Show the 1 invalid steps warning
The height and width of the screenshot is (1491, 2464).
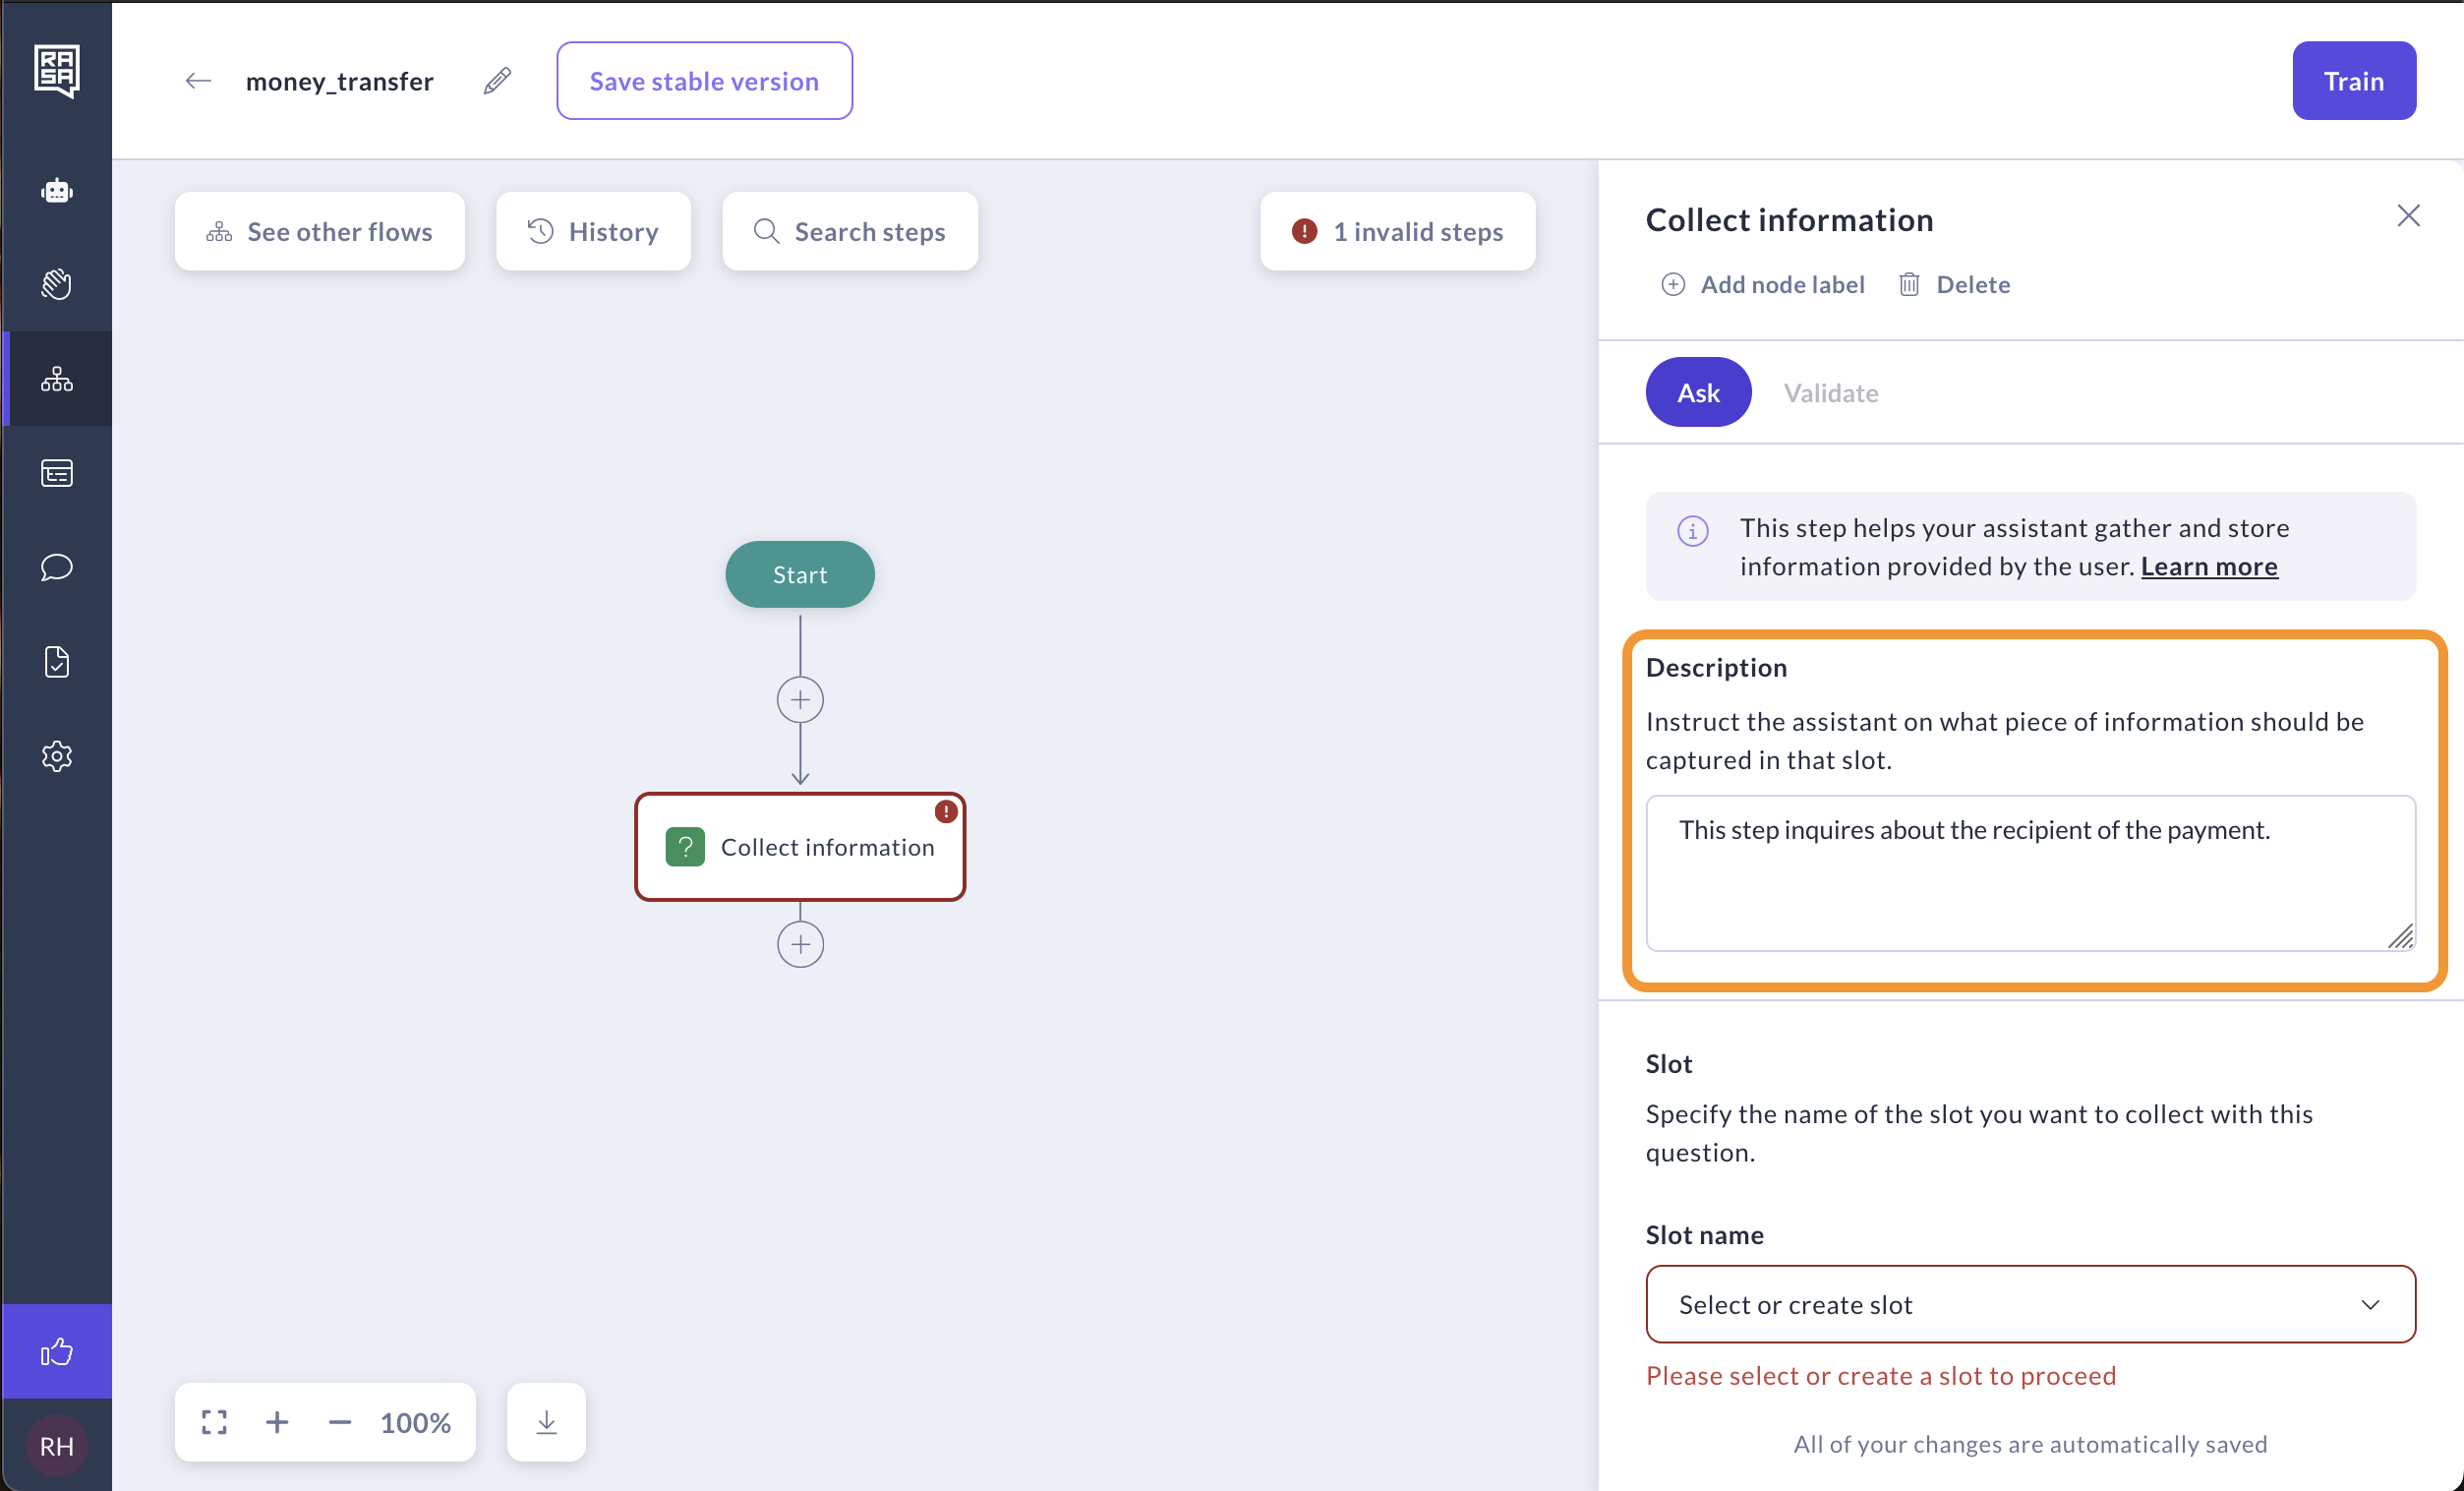tap(1397, 232)
